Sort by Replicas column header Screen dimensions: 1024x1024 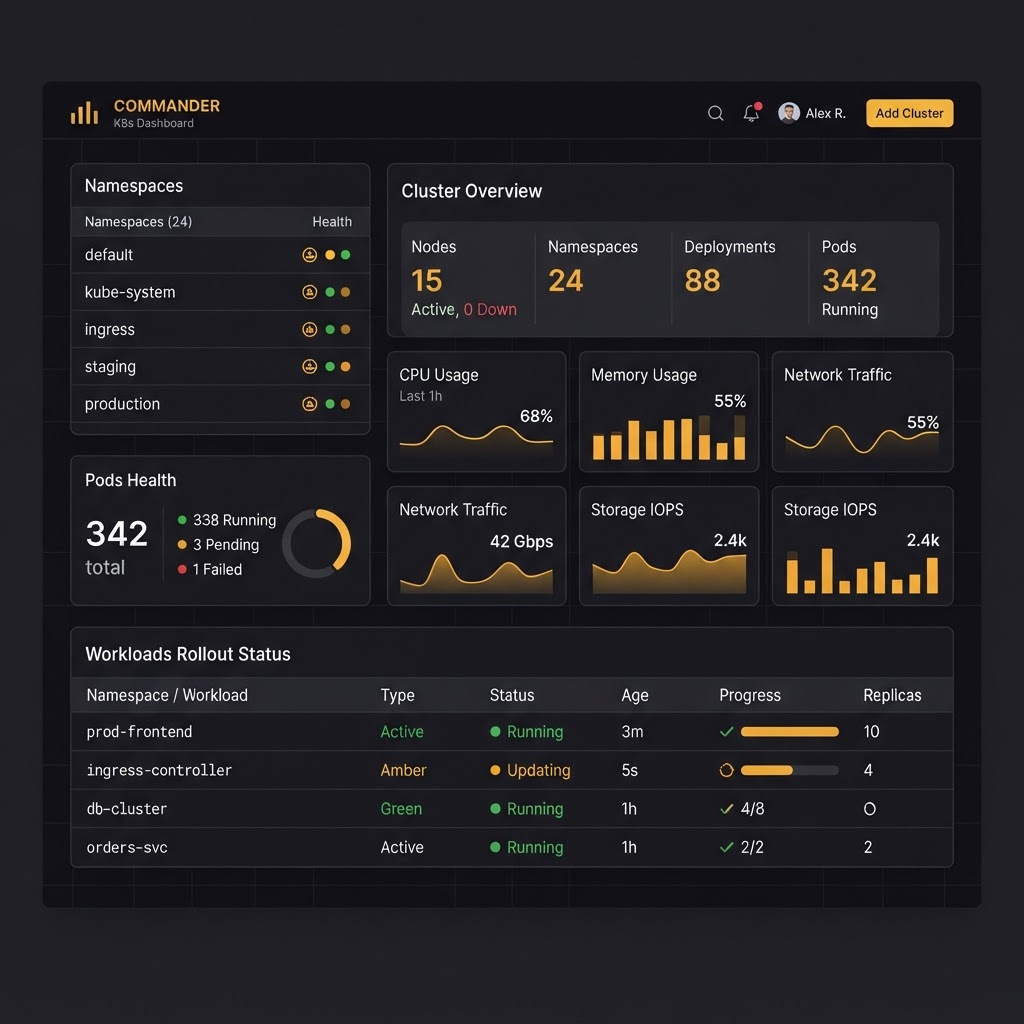[x=892, y=695]
